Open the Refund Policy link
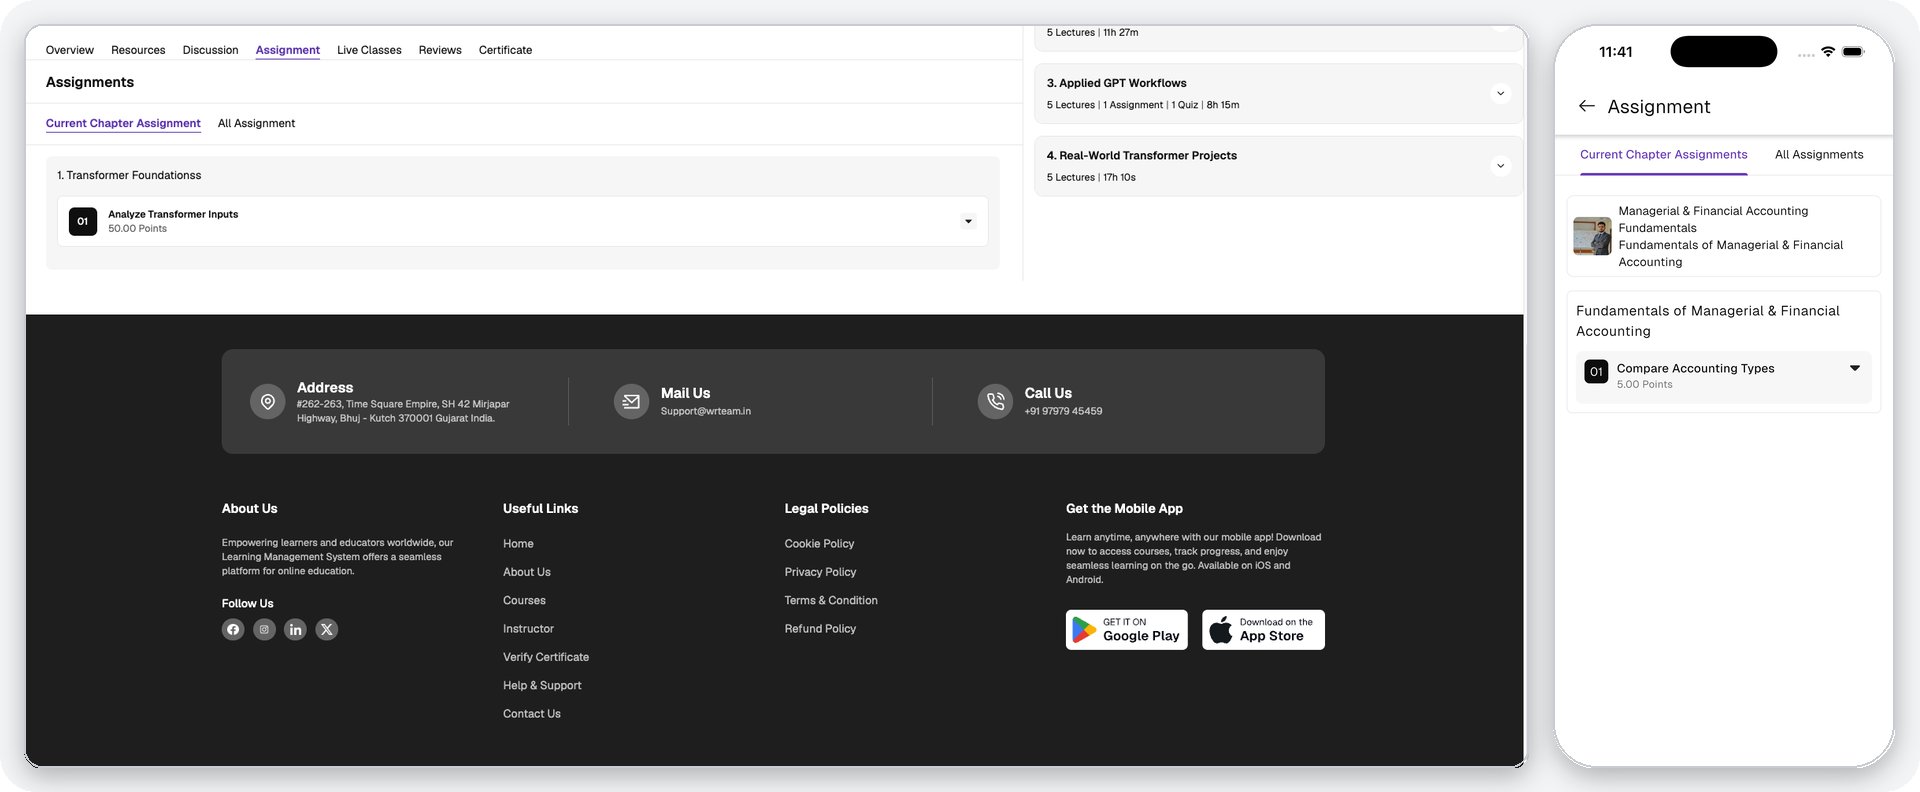Viewport: 1920px width, 792px height. pos(820,629)
